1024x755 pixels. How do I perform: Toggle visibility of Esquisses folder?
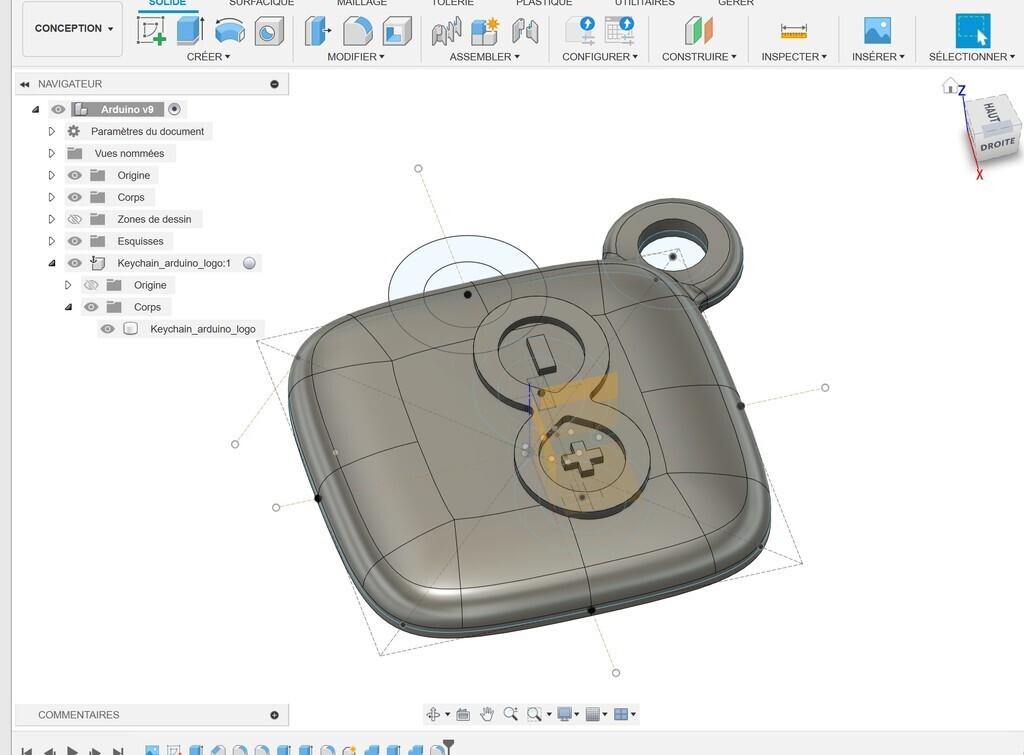[x=75, y=241]
